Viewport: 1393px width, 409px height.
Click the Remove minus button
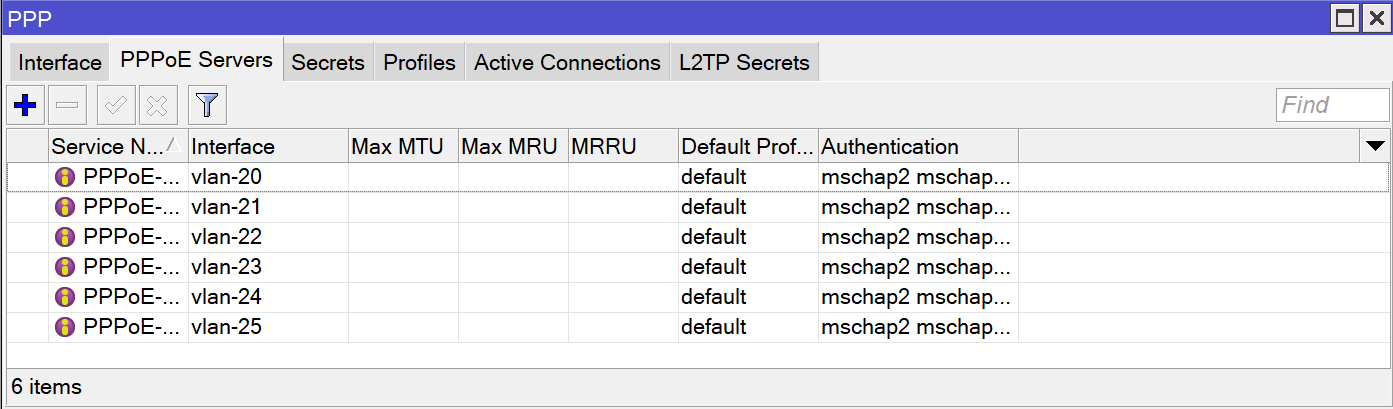click(67, 105)
